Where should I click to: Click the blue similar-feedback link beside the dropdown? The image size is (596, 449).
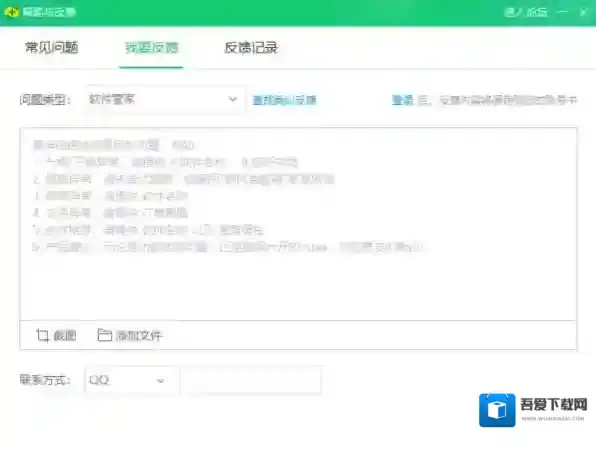coord(284,100)
